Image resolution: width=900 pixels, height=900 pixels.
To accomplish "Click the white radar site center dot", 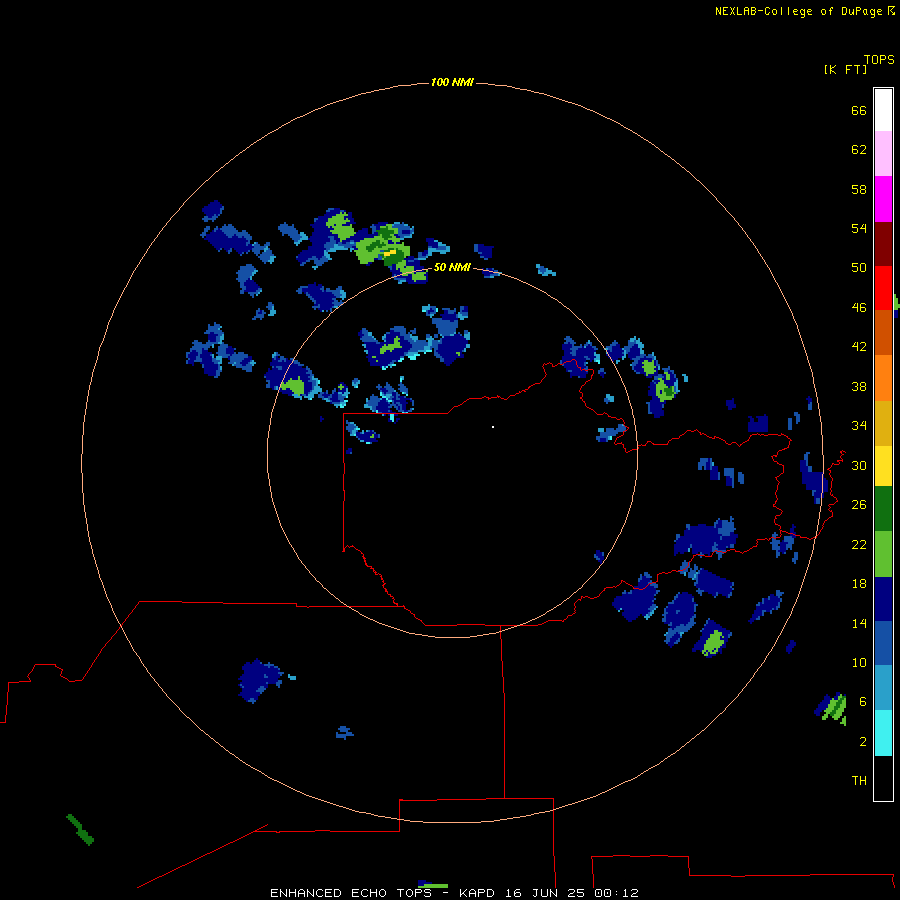I will coord(492,427).
